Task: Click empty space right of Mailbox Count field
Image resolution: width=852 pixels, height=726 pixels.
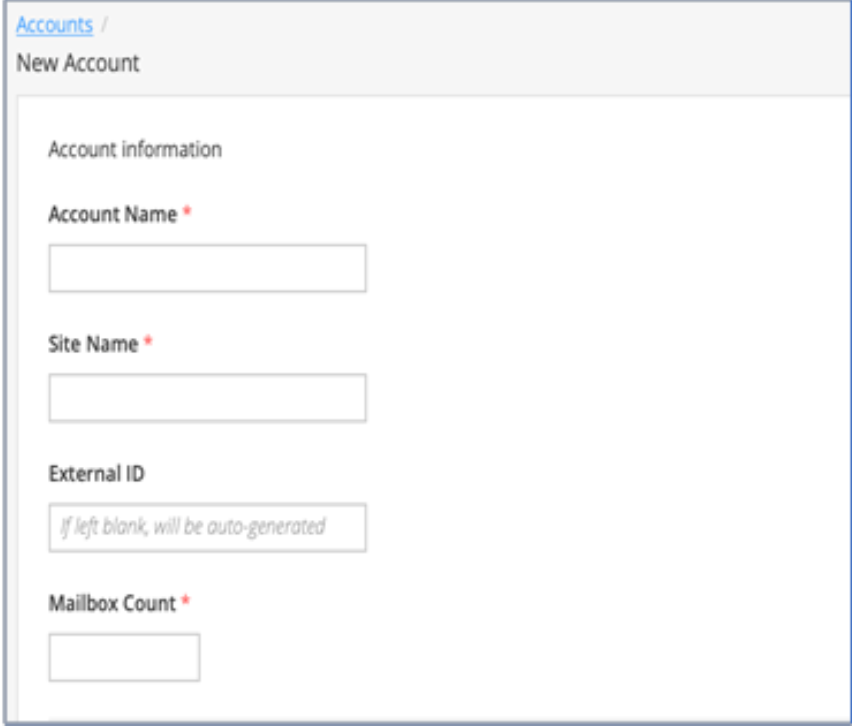Action: point(516,657)
